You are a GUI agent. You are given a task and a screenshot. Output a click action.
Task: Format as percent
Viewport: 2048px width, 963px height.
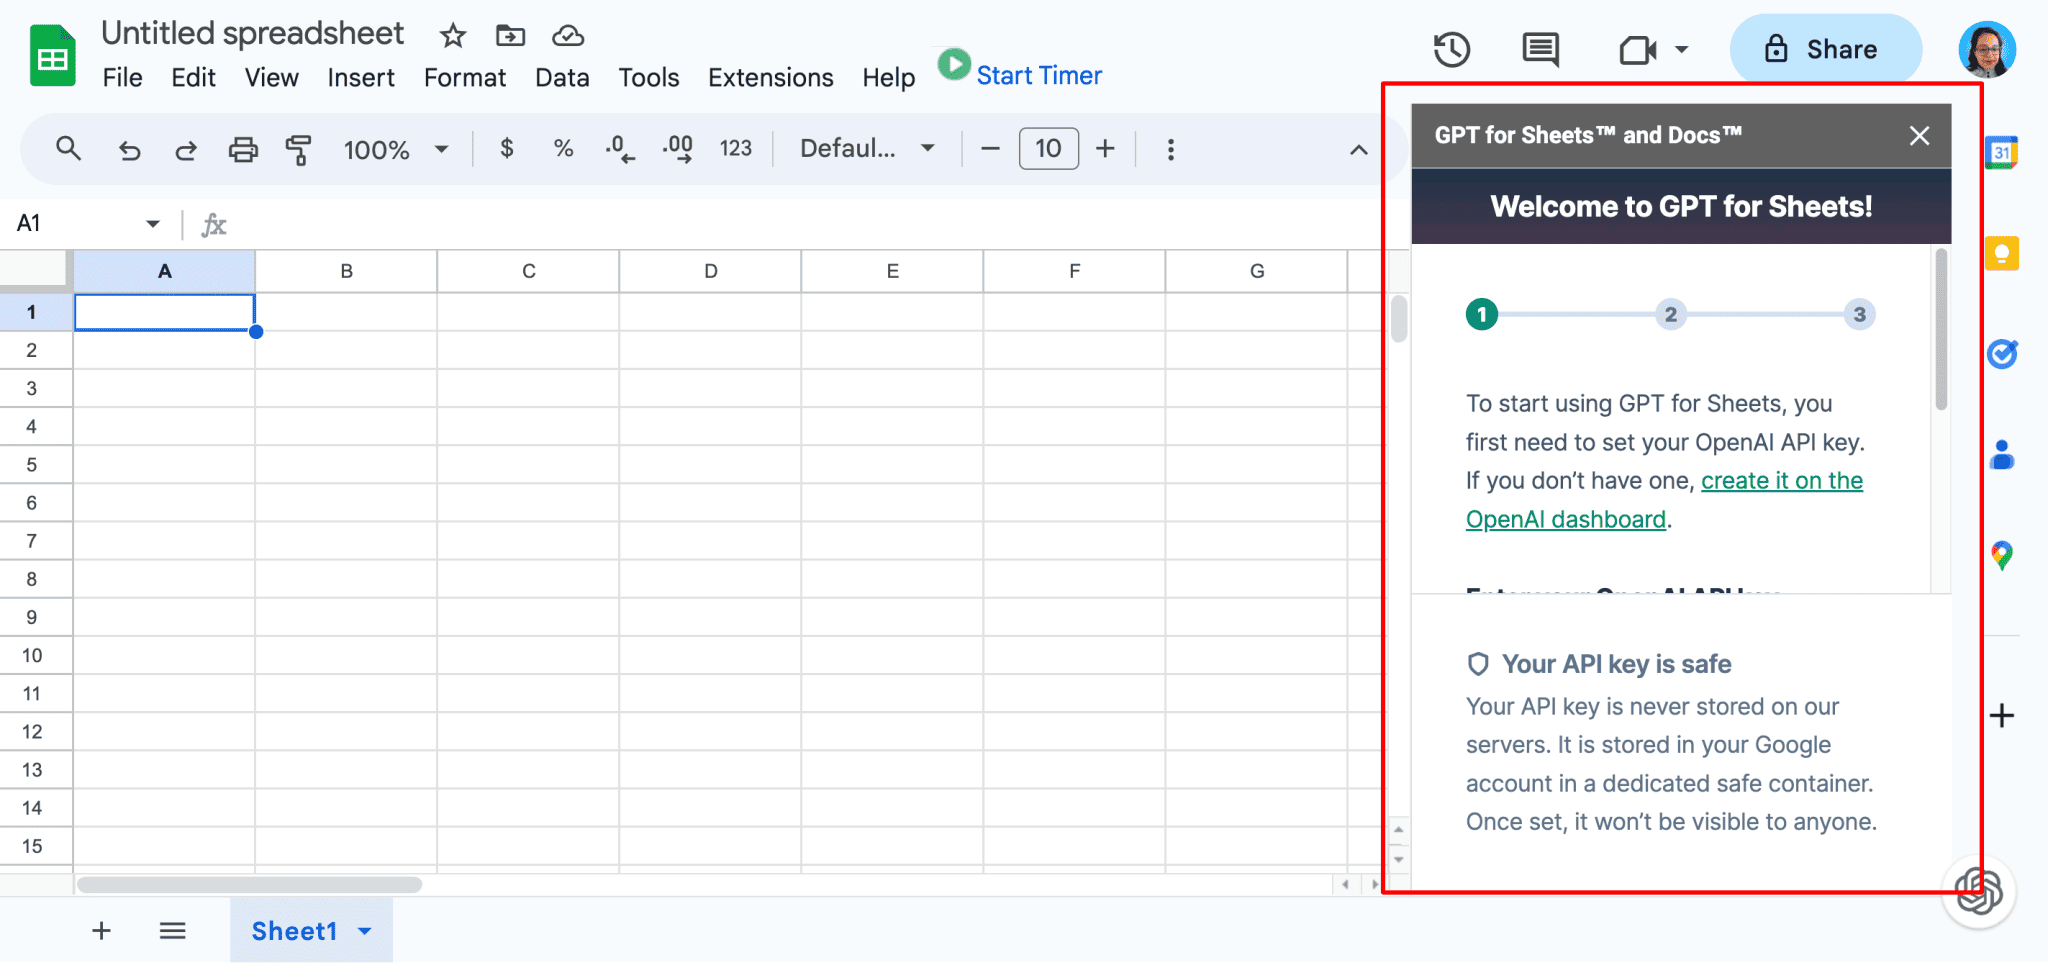[563, 149]
